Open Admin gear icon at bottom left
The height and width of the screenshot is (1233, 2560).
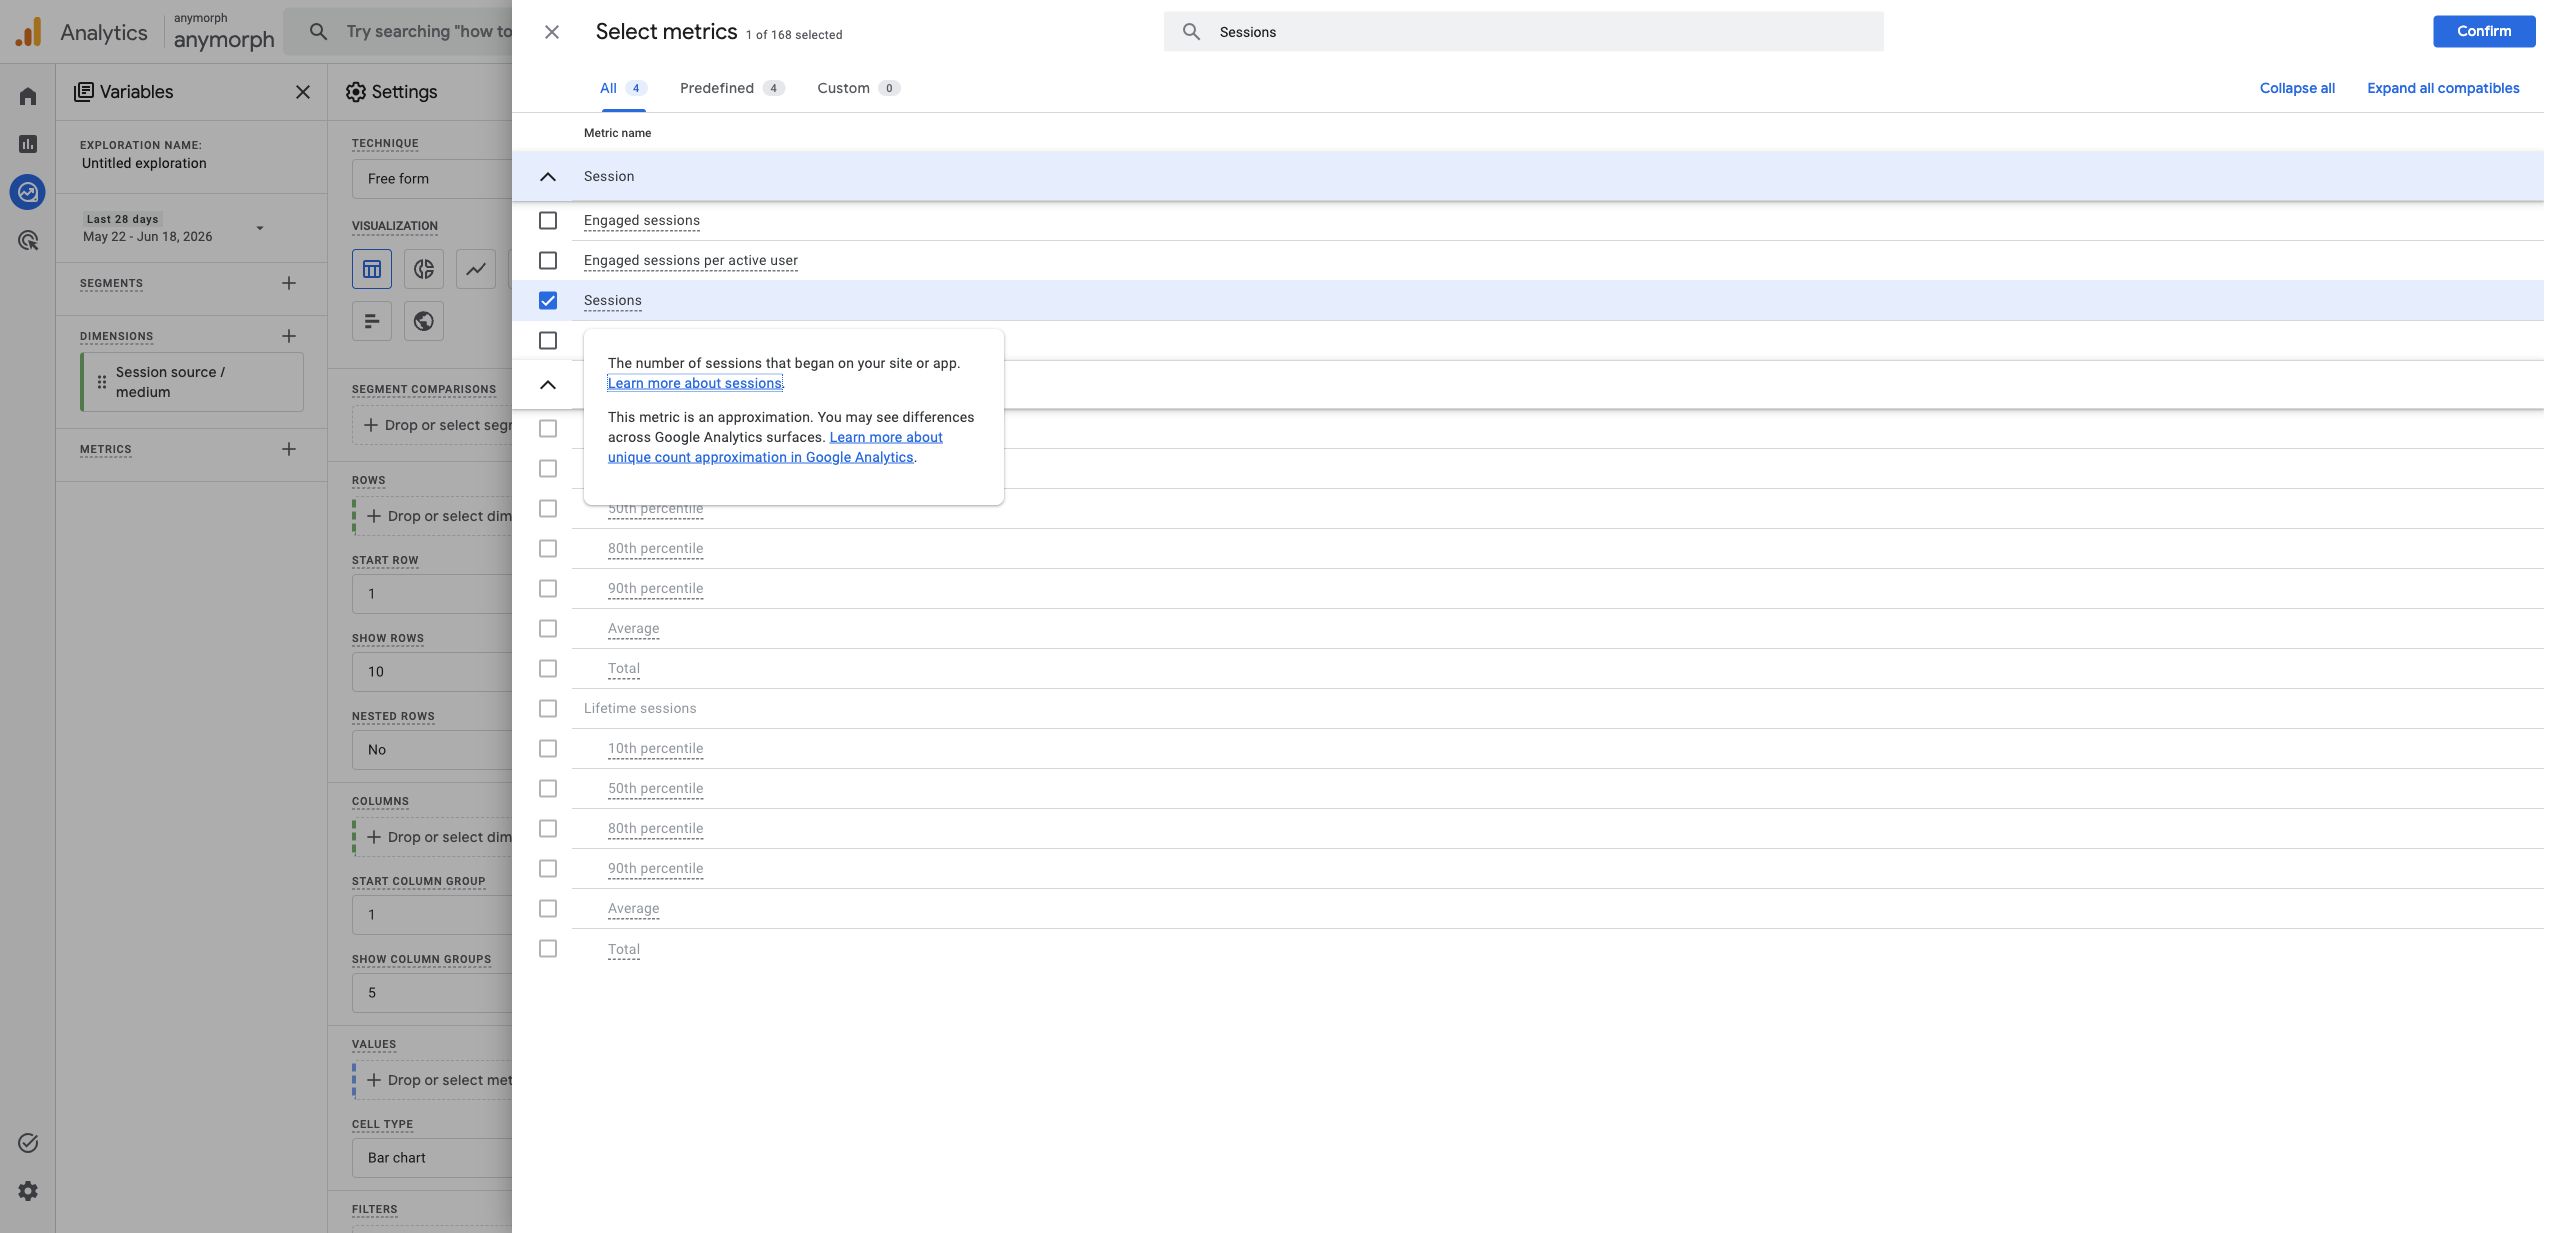pos(28,1191)
